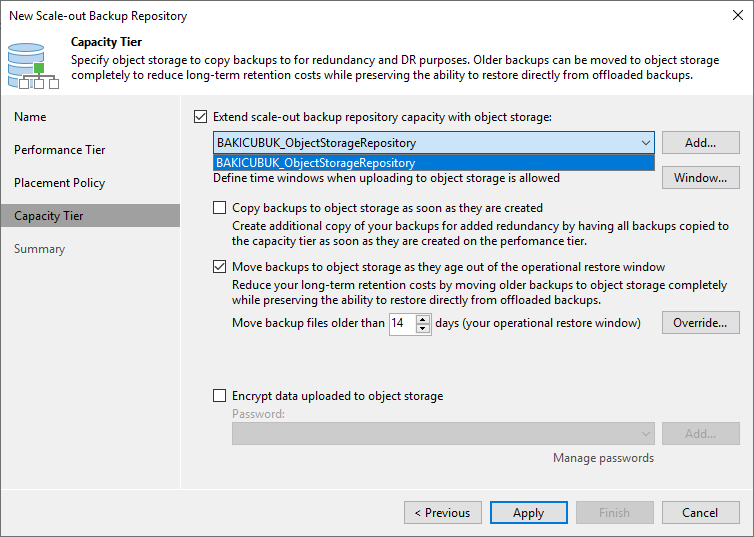Open the Placement Policy step
Image resolution: width=754 pixels, height=537 pixels.
[59, 183]
